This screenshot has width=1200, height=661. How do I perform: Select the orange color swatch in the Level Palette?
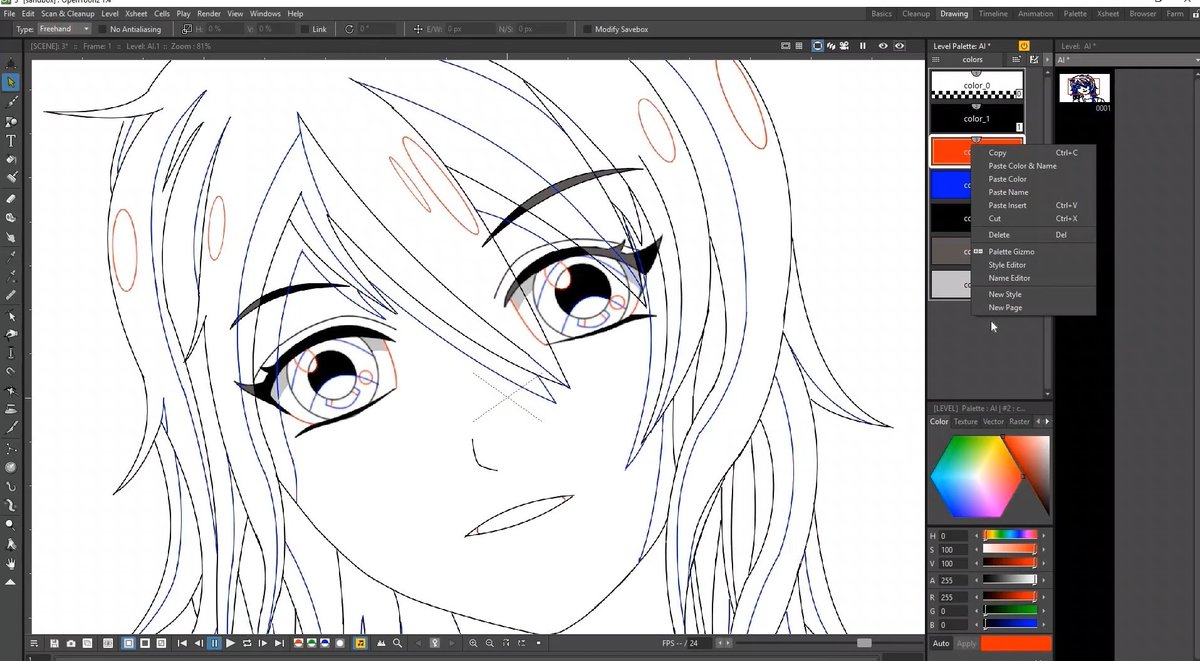(950, 151)
